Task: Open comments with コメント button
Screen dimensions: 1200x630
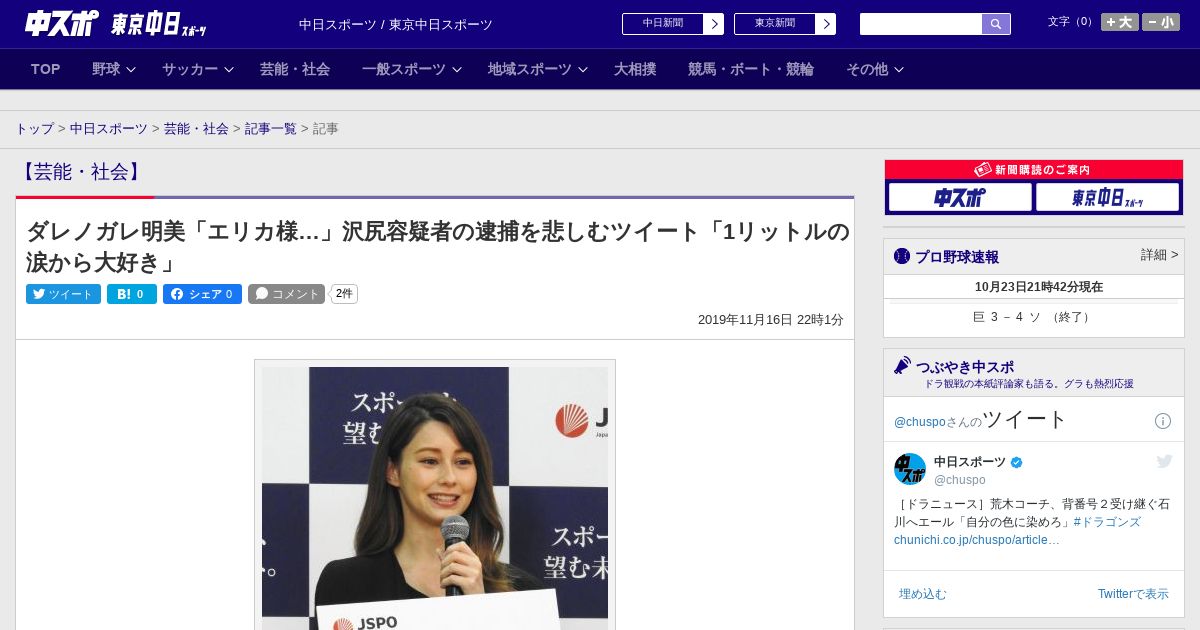Action: coord(286,294)
